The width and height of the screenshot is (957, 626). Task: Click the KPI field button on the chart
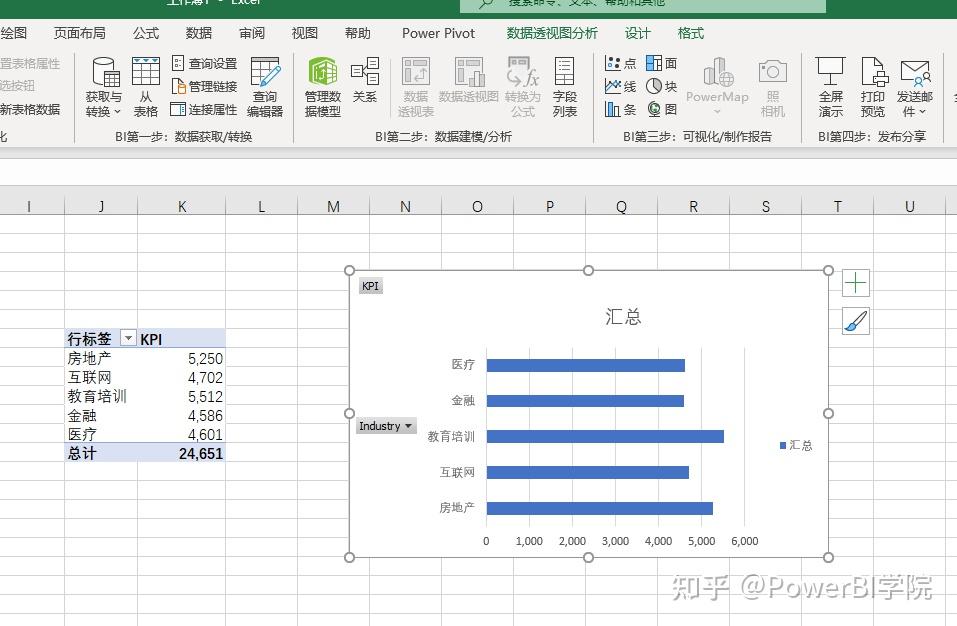370,286
